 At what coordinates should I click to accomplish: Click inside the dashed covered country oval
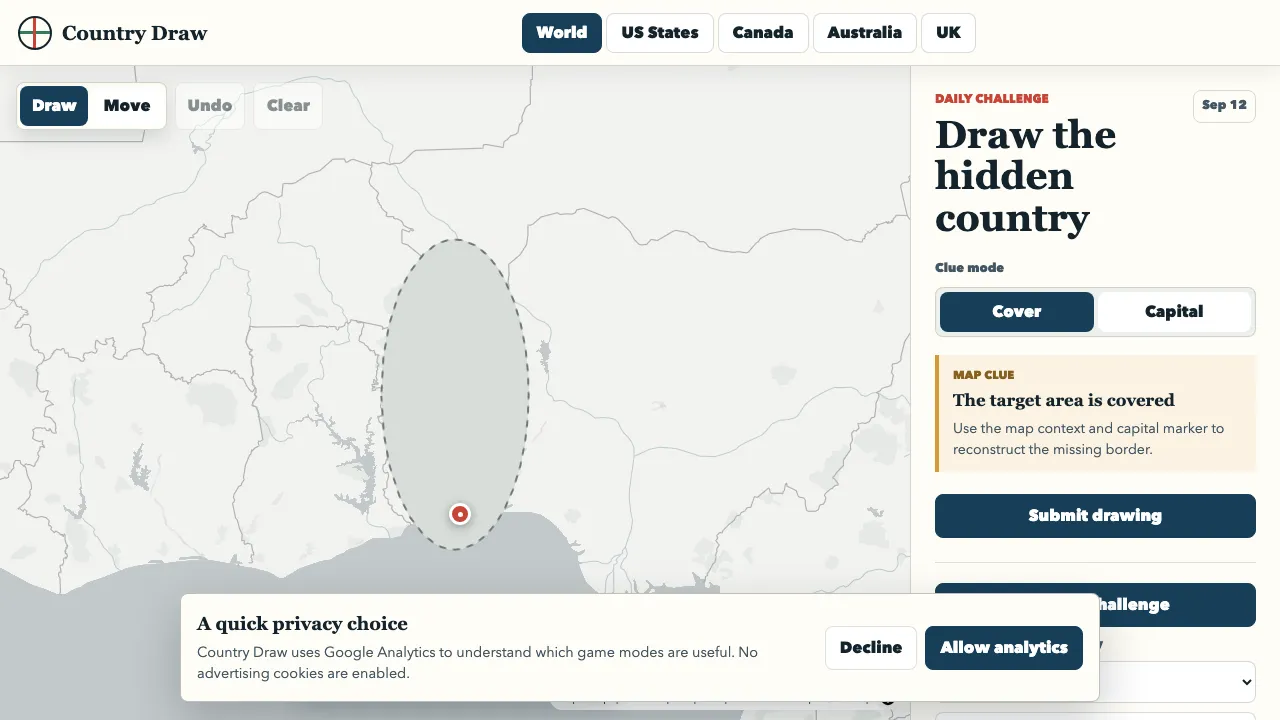coord(456,395)
